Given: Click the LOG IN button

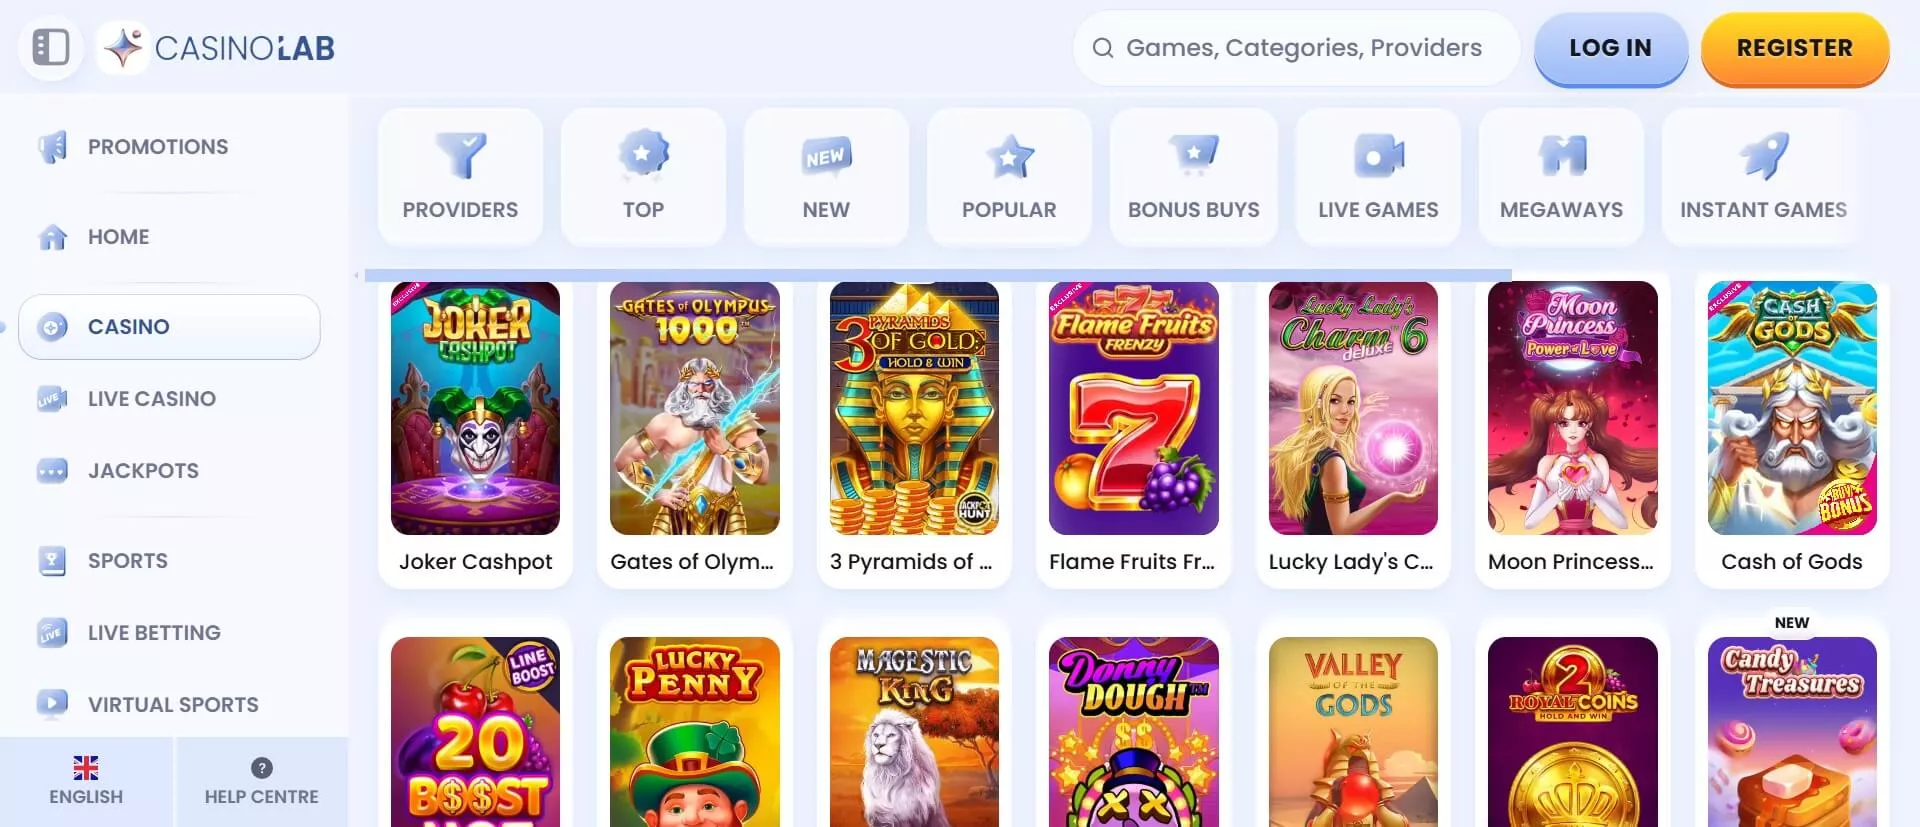Looking at the screenshot, I should point(1610,48).
